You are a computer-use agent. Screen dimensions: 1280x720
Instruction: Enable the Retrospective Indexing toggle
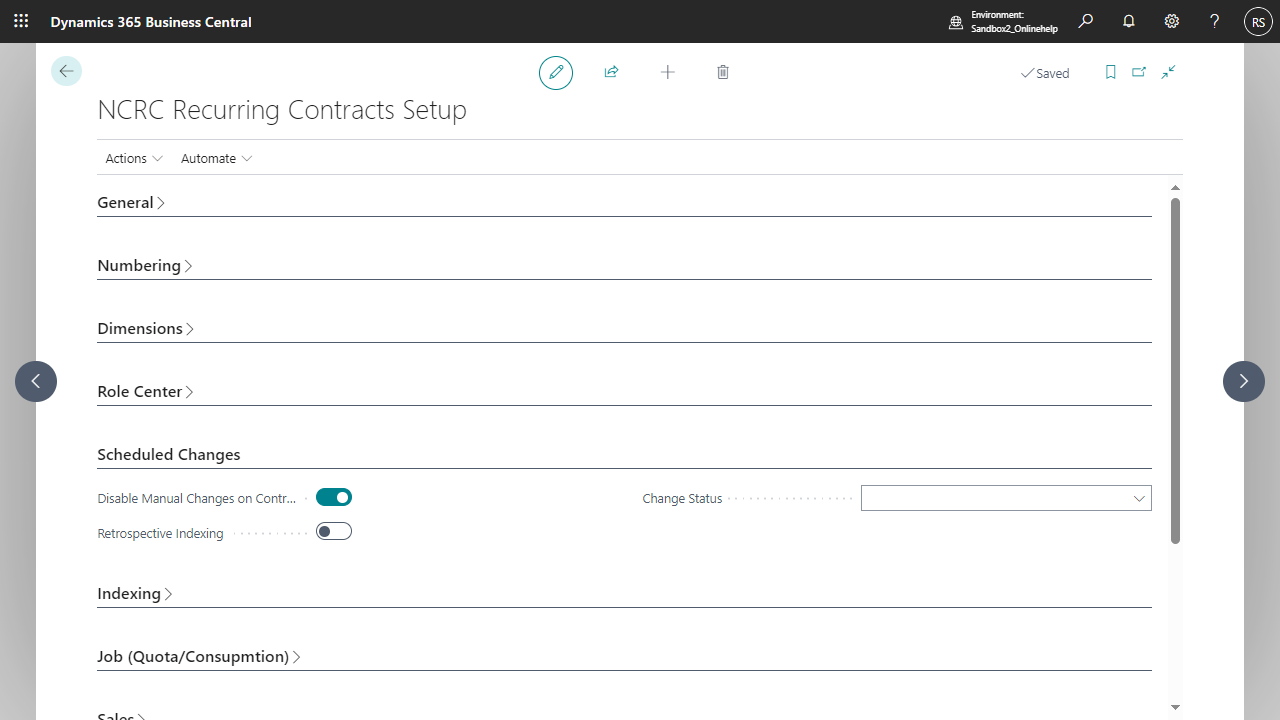click(334, 531)
